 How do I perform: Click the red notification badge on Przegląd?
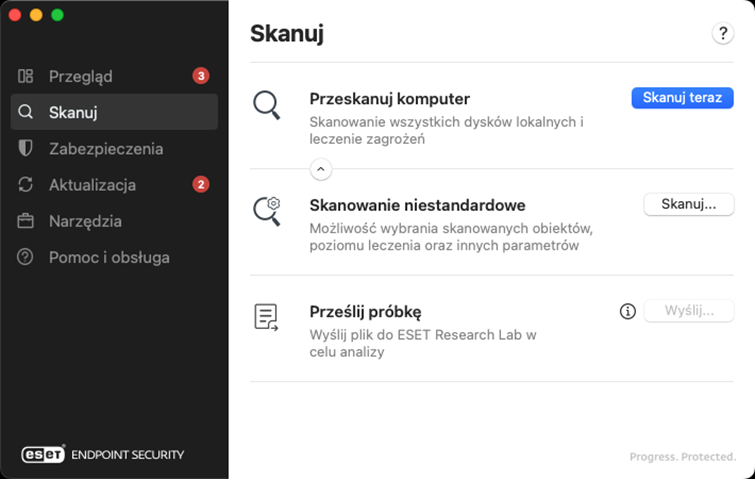201,76
